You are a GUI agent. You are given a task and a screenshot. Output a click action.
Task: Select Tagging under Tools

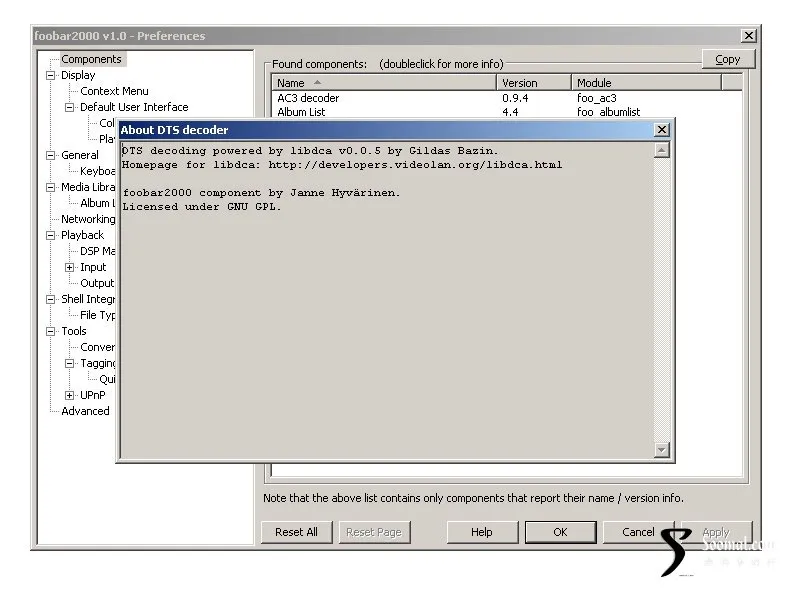(97, 363)
